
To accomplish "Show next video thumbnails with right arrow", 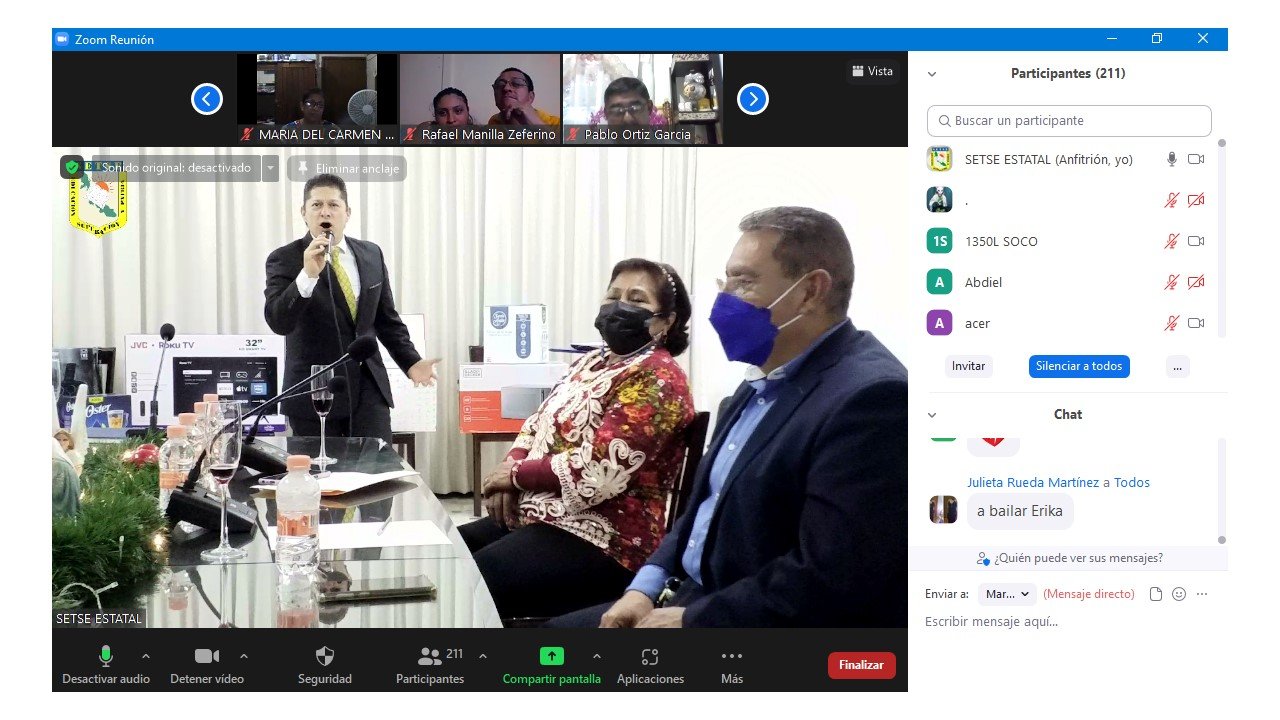I will (x=752, y=99).
